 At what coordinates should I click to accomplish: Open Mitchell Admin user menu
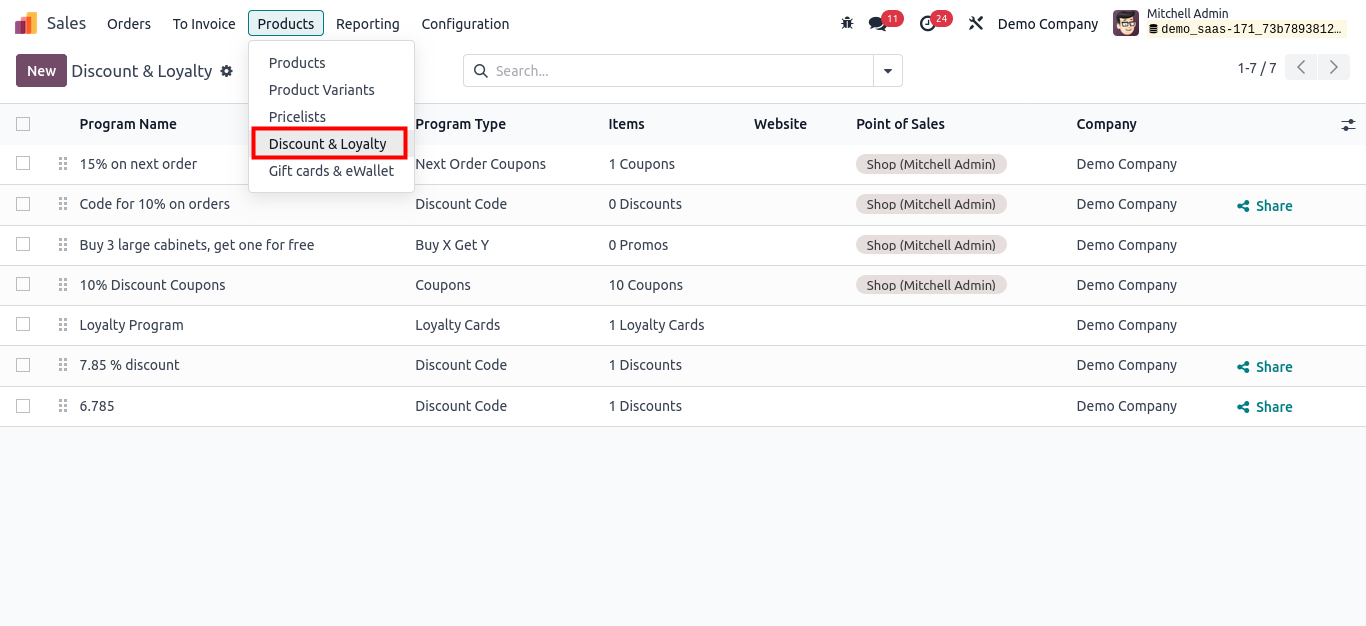[x=1230, y=23]
